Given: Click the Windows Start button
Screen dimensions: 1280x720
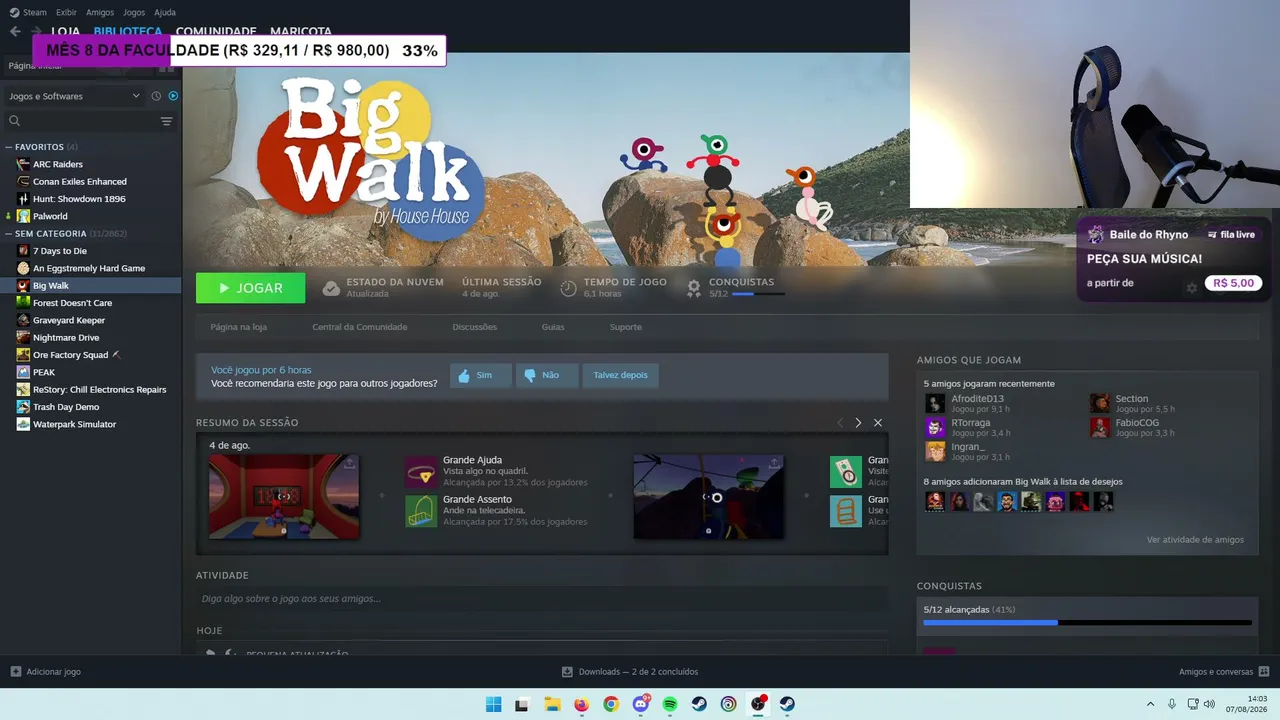Looking at the screenshot, I should coord(493,704).
